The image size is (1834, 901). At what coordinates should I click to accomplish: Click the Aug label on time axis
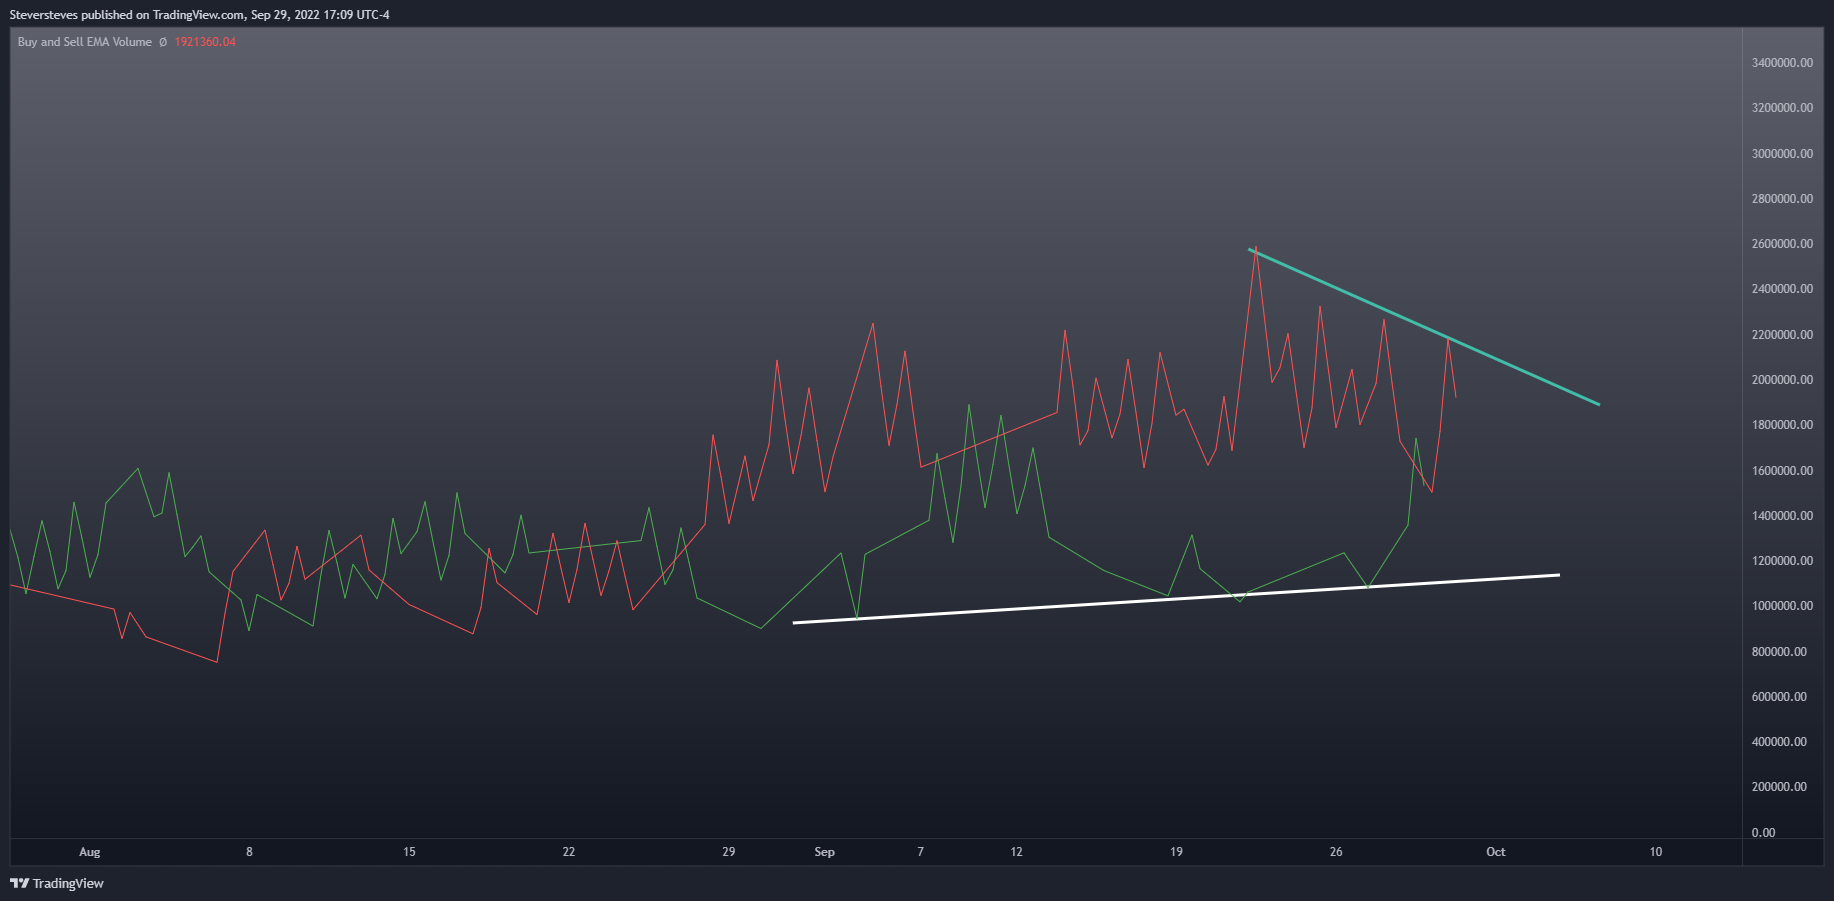pos(90,852)
